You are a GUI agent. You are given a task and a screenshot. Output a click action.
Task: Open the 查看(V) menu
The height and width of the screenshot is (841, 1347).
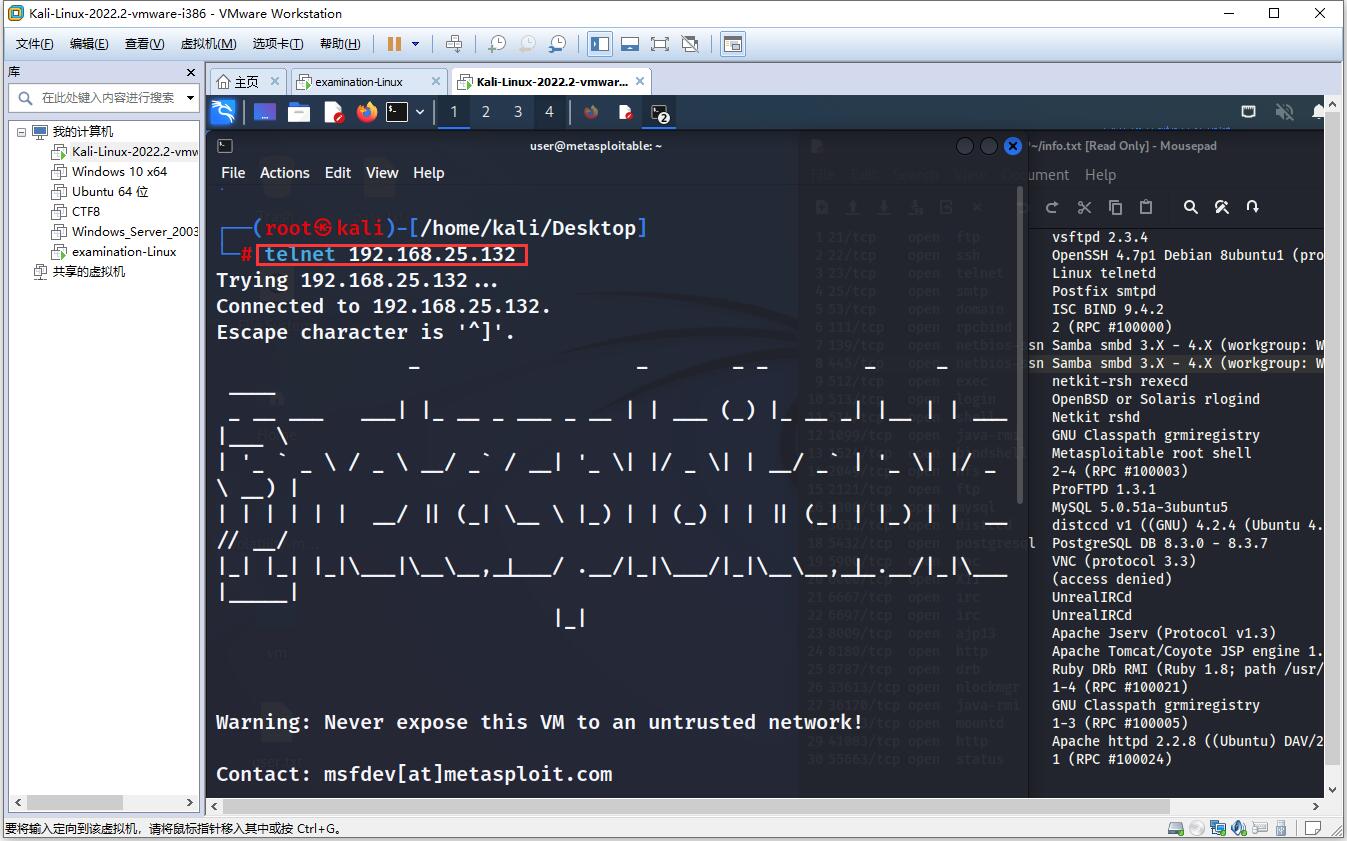pyautogui.click(x=144, y=44)
